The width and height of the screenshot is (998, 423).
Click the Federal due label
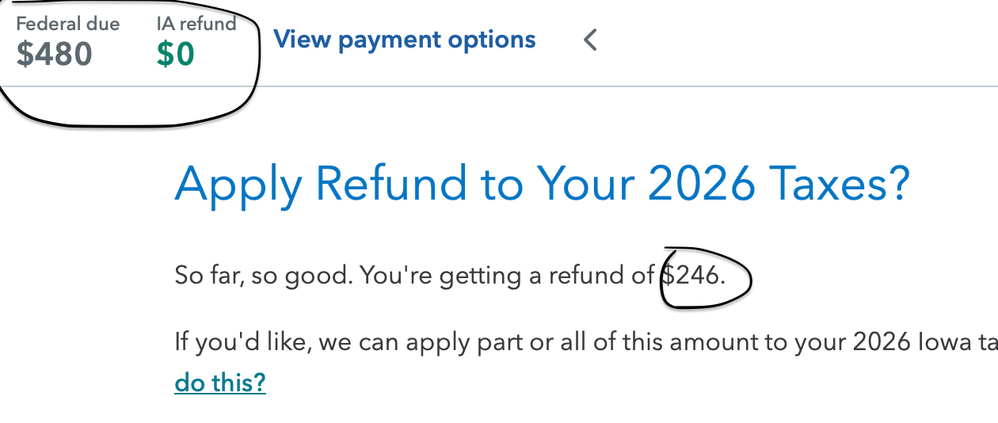pyautogui.click(x=68, y=24)
